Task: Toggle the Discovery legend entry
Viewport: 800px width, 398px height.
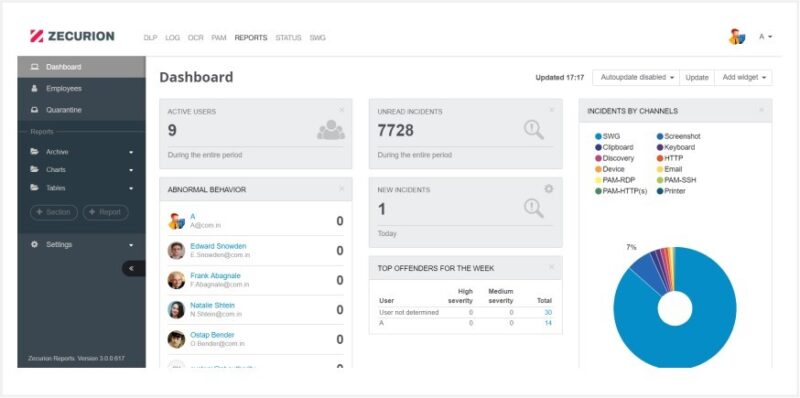Action: pyautogui.click(x=614, y=158)
